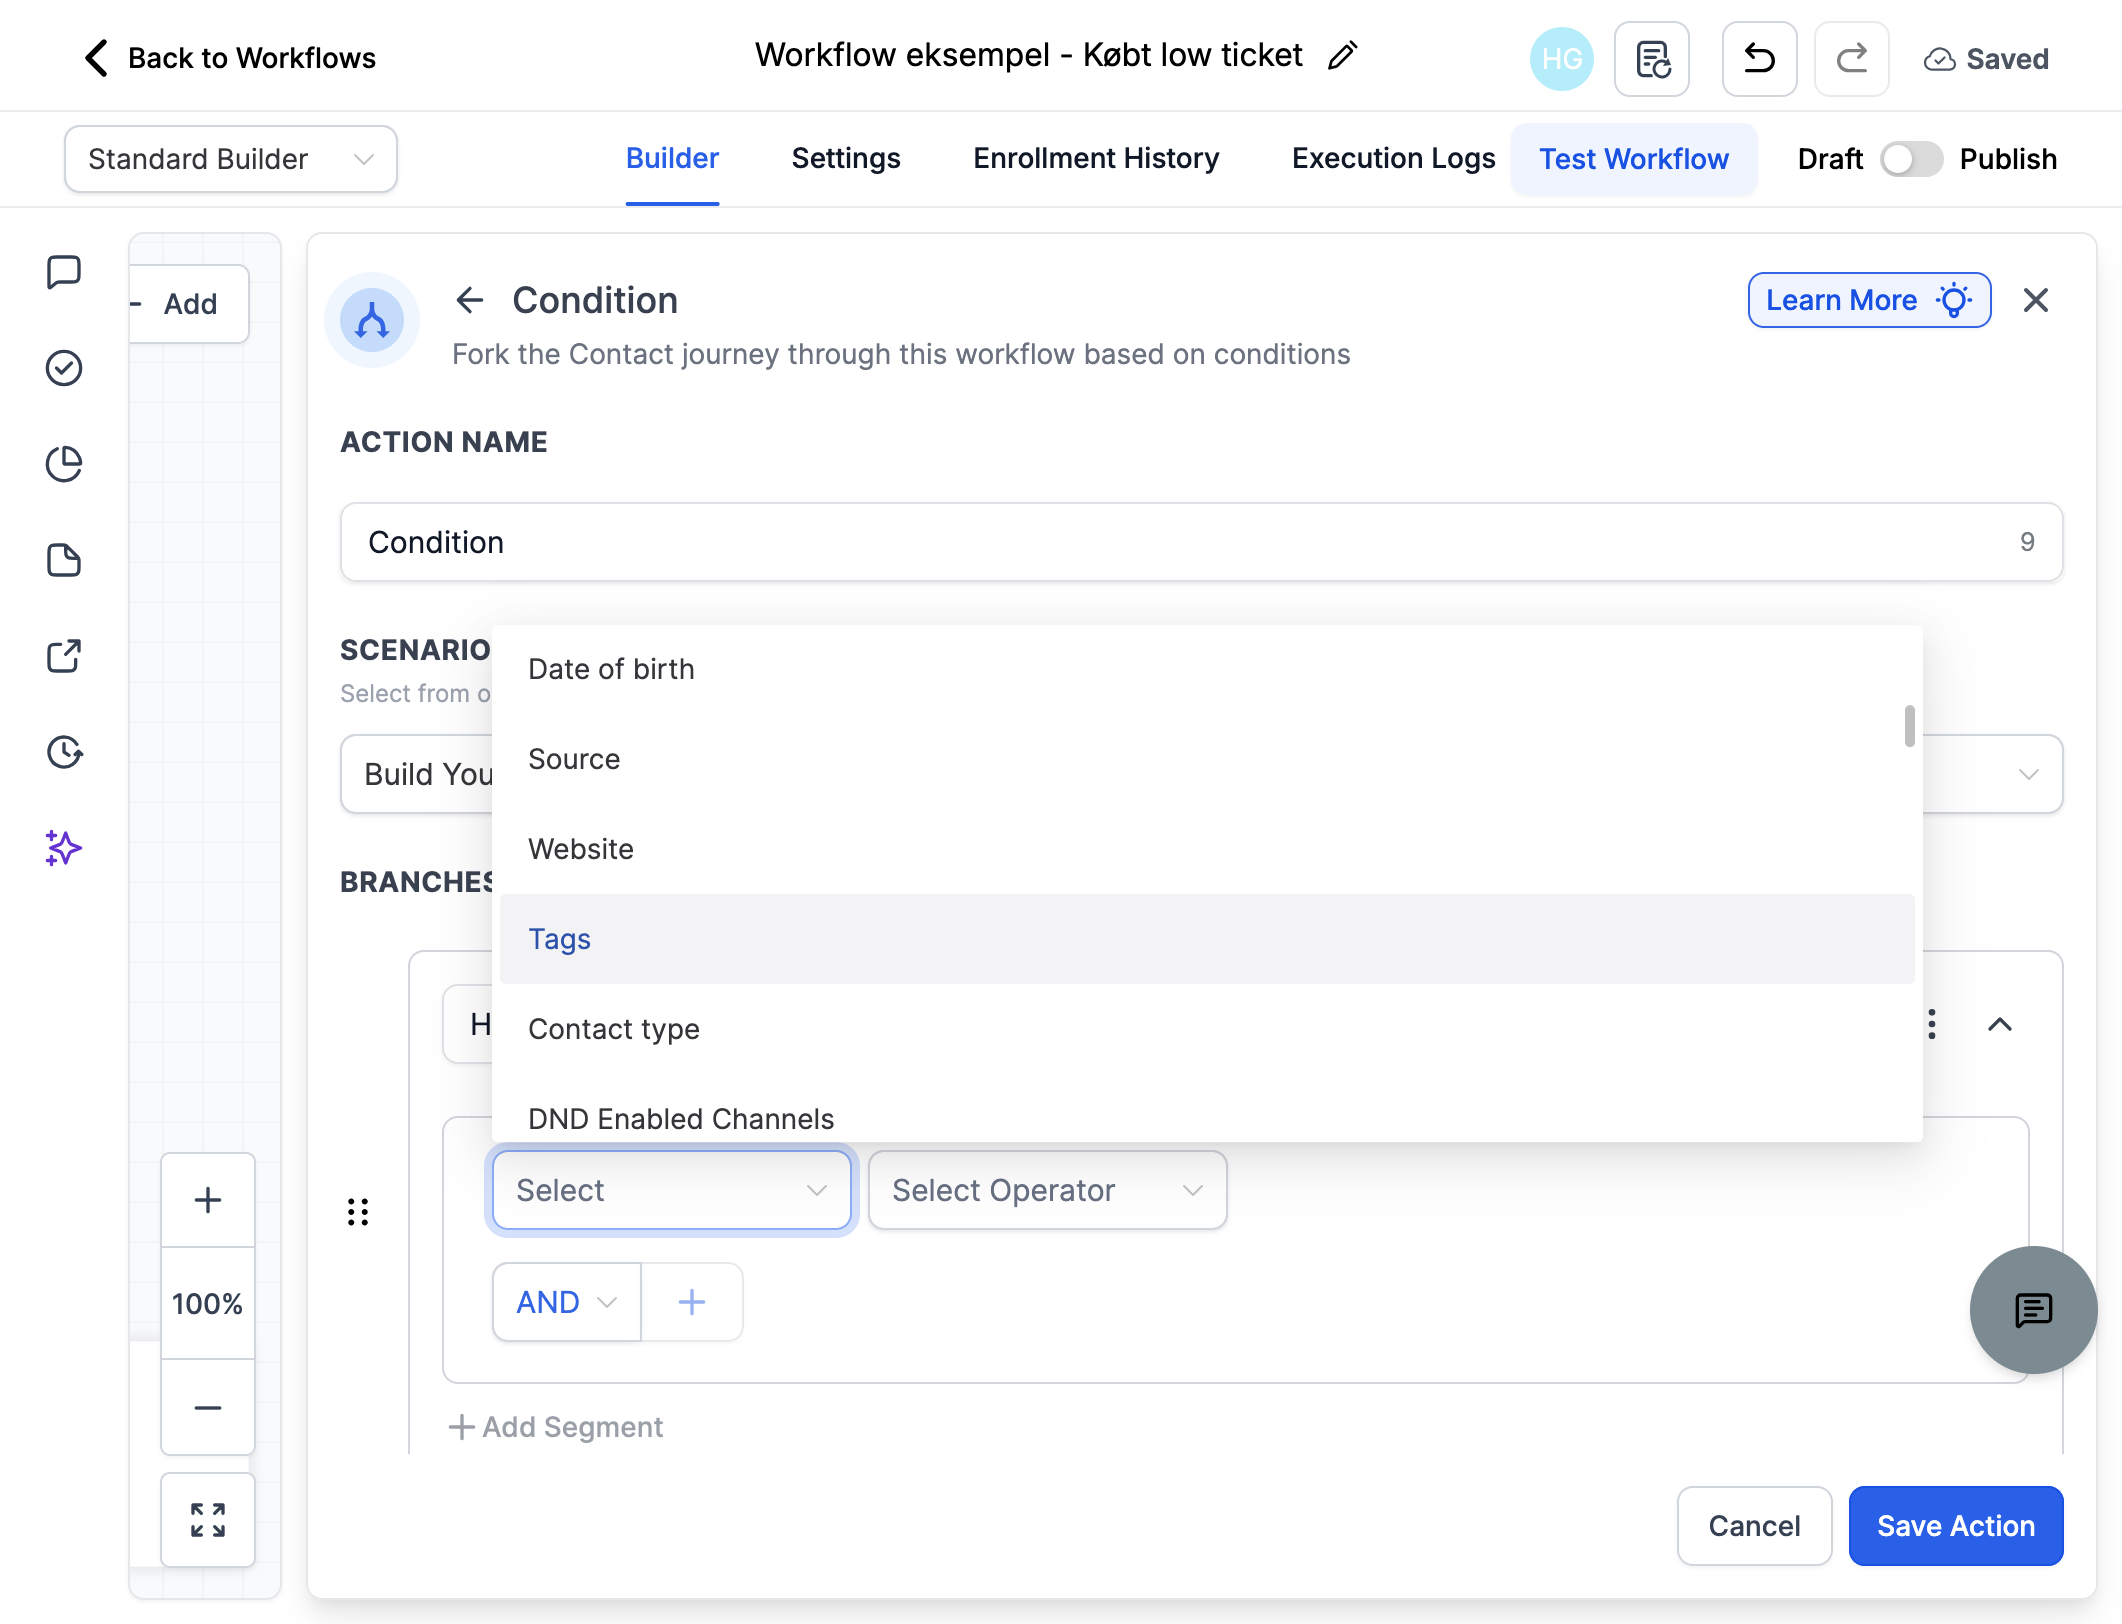
Task: Open the AI sparkle sidebar icon
Action: [64, 848]
